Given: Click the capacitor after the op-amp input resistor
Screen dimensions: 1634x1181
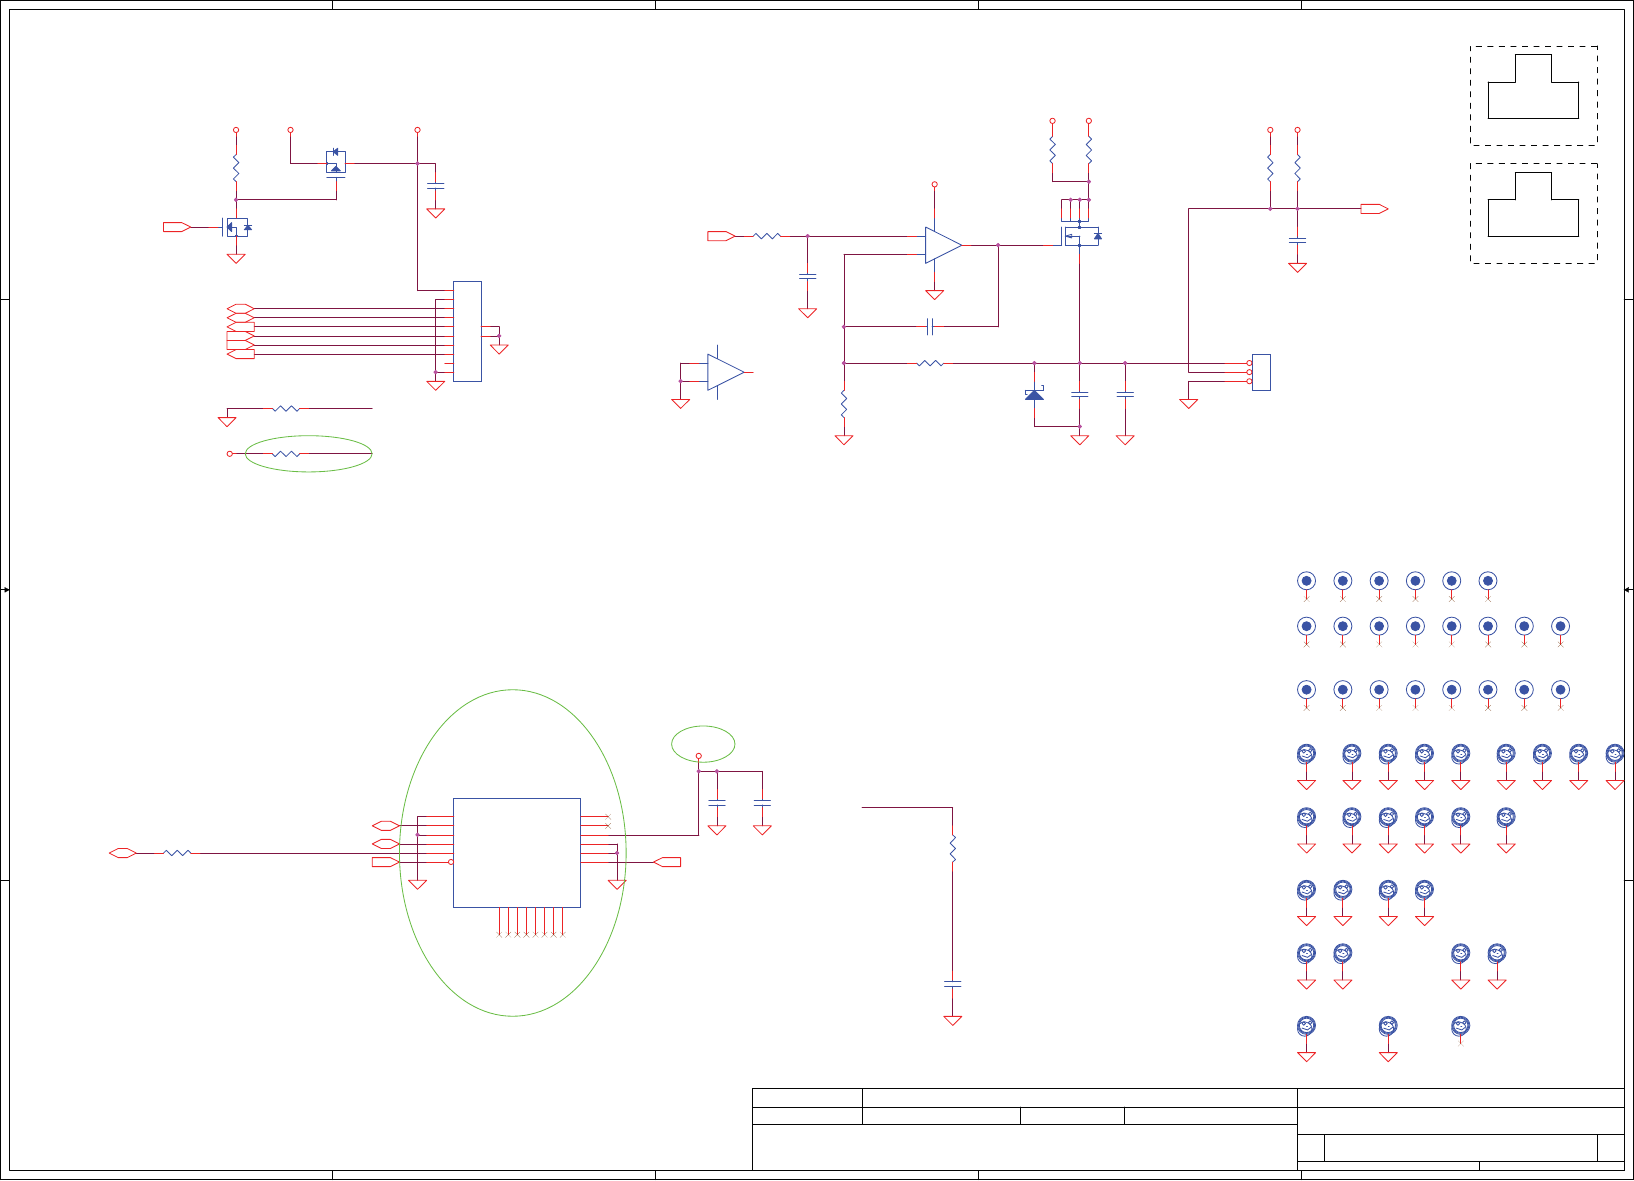Looking at the screenshot, I should pyautogui.click(x=808, y=276).
